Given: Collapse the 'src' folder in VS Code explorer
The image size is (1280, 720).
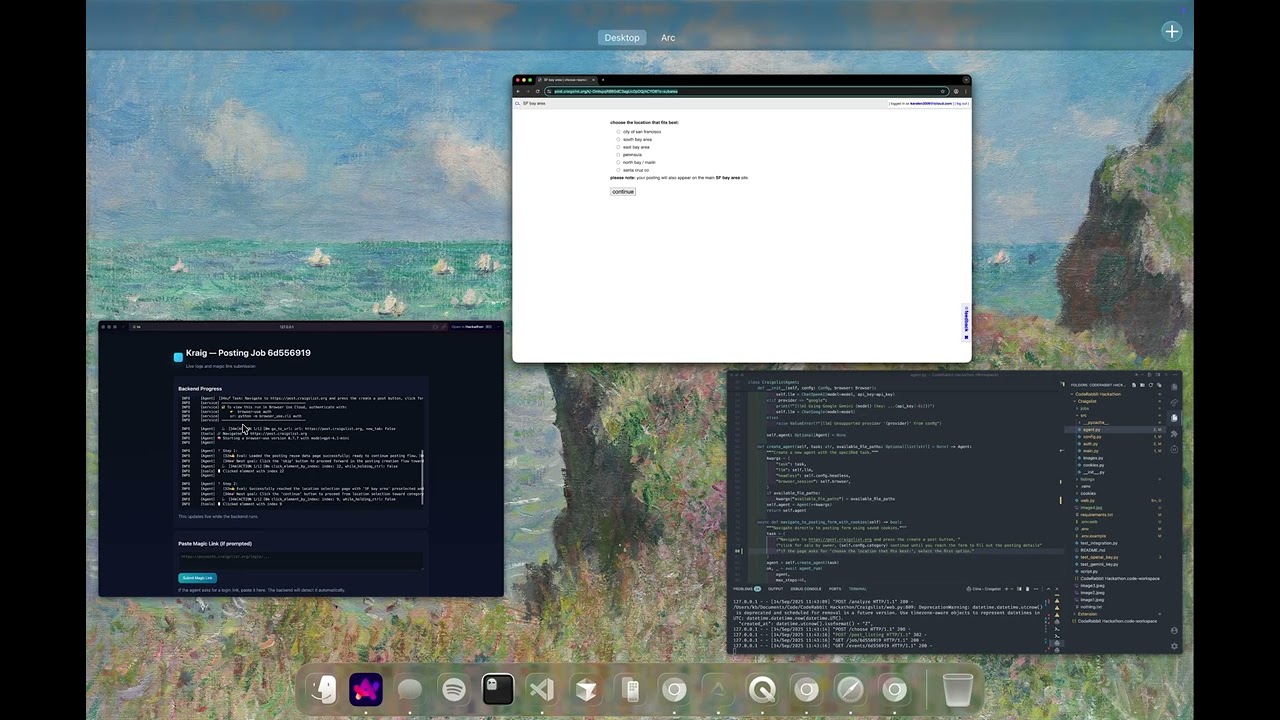Looking at the screenshot, I should click(1084, 415).
